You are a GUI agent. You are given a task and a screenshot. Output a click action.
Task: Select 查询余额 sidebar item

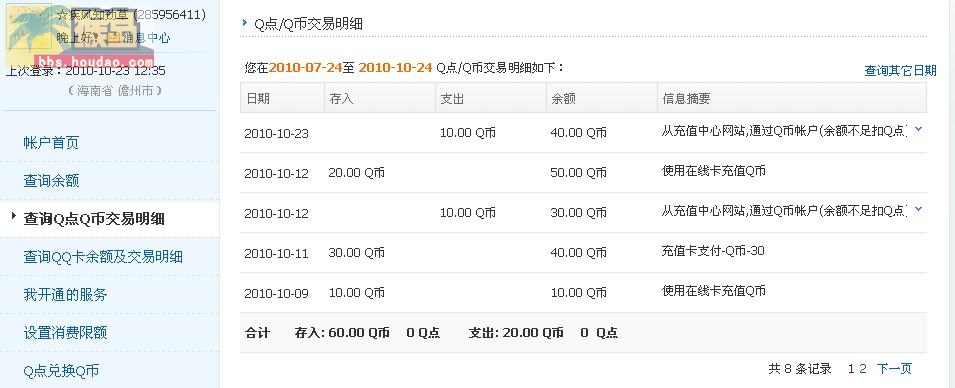coord(51,181)
